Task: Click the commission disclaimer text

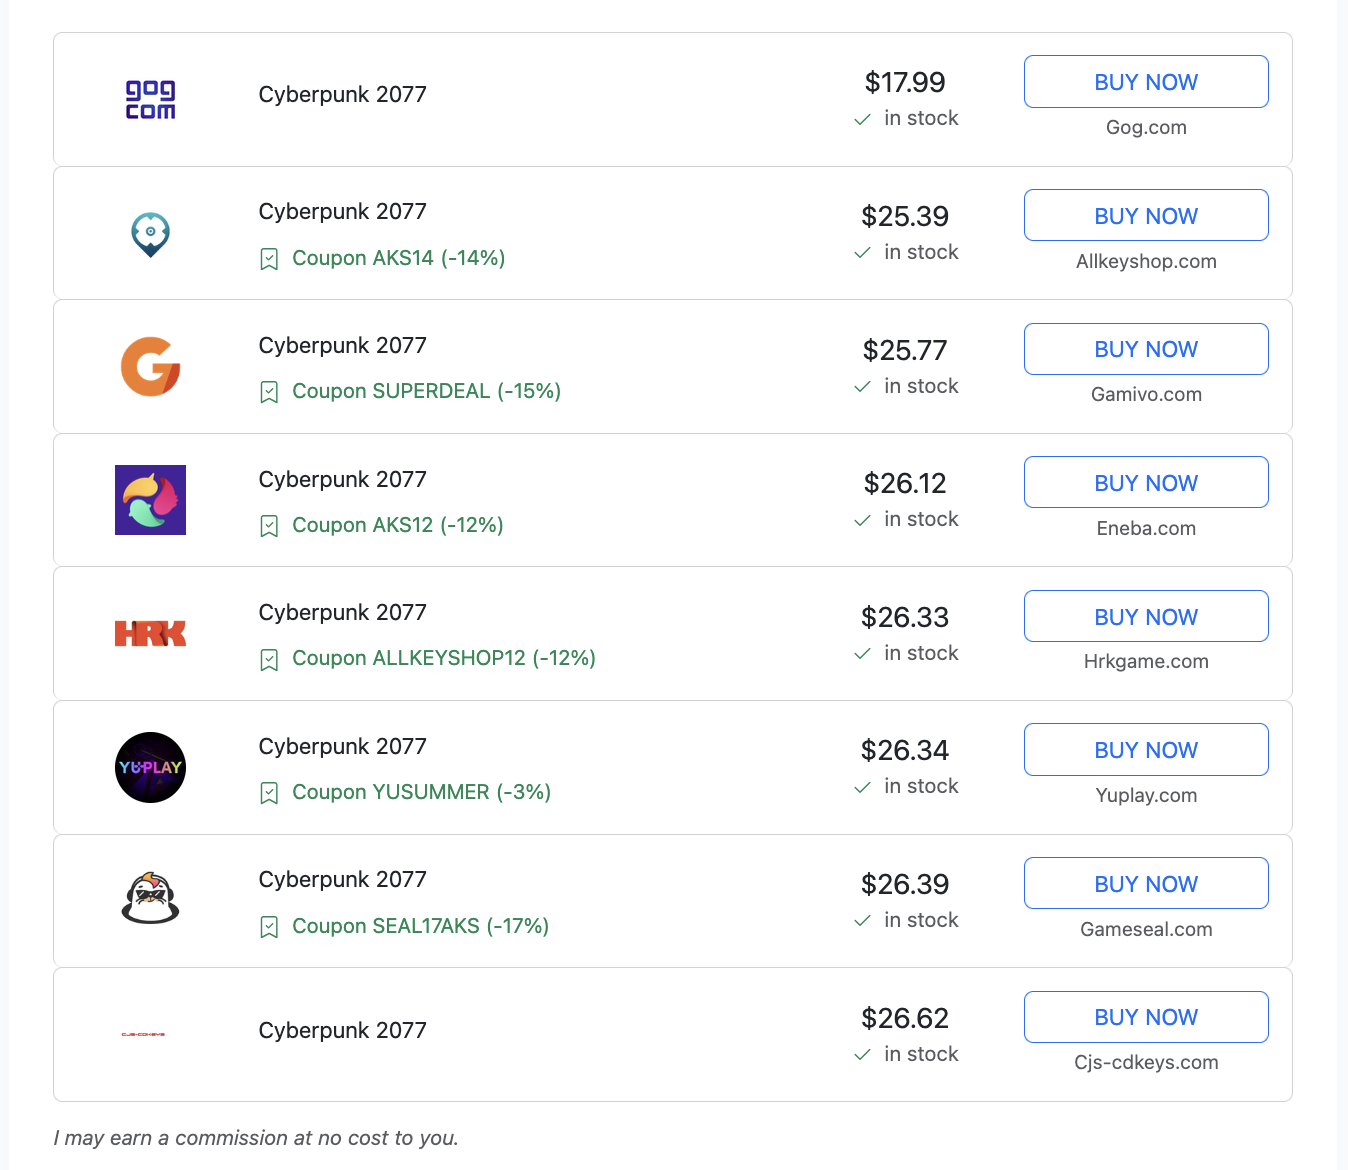Action: click(256, 1138)
